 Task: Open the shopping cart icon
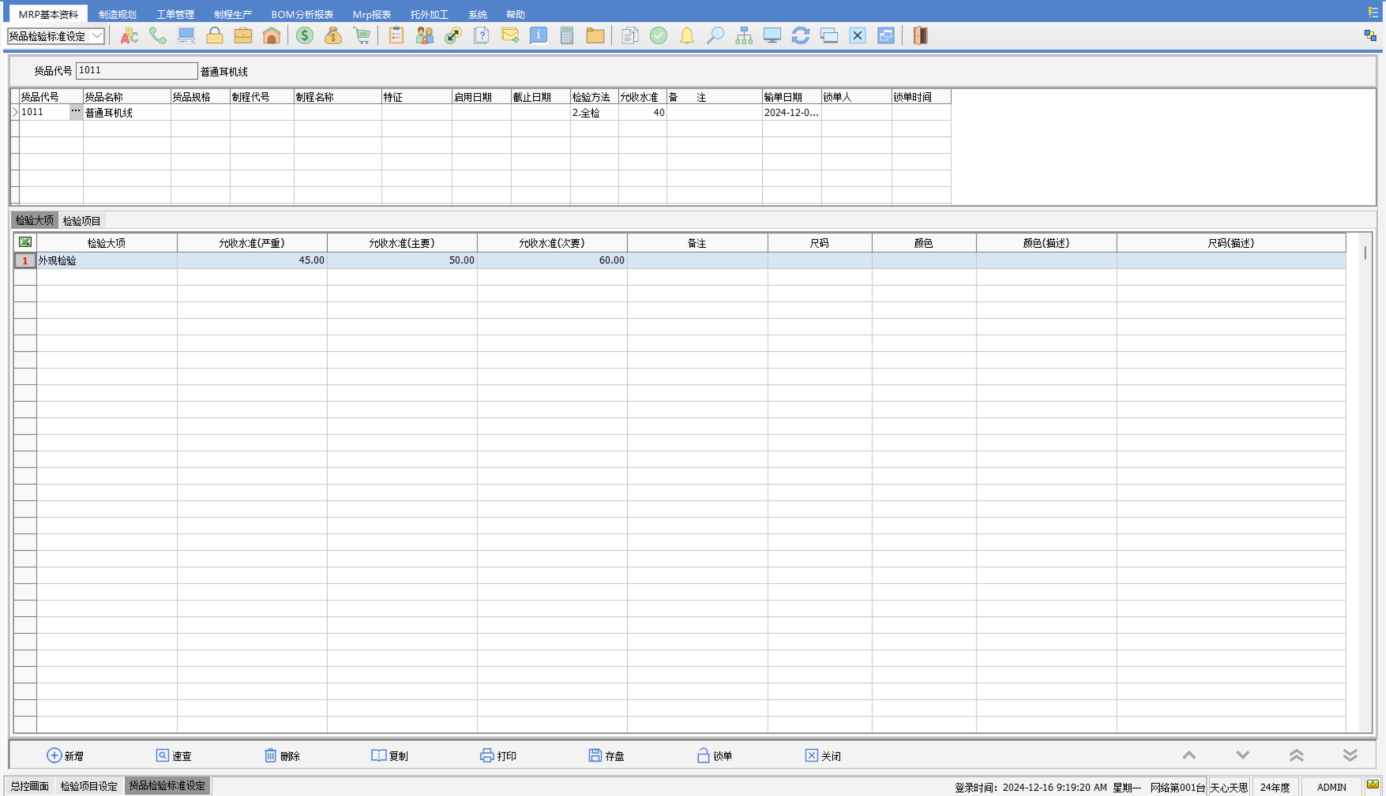pyautogui.click(x=362, y=36)
